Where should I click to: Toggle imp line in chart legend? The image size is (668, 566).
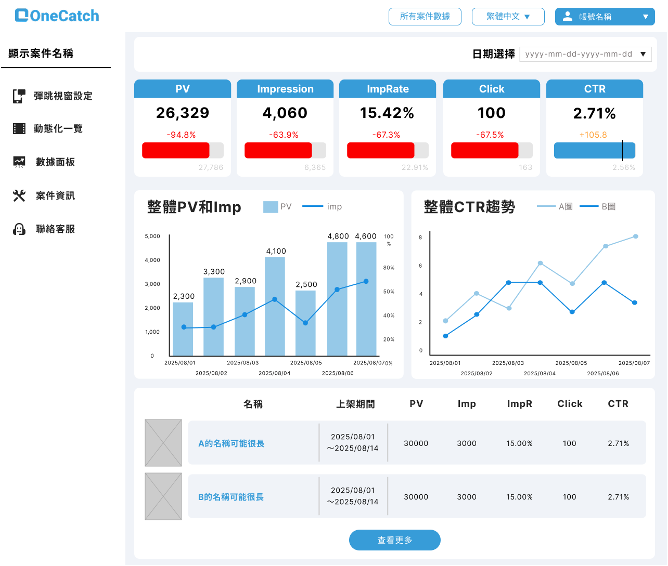(322, 207)
